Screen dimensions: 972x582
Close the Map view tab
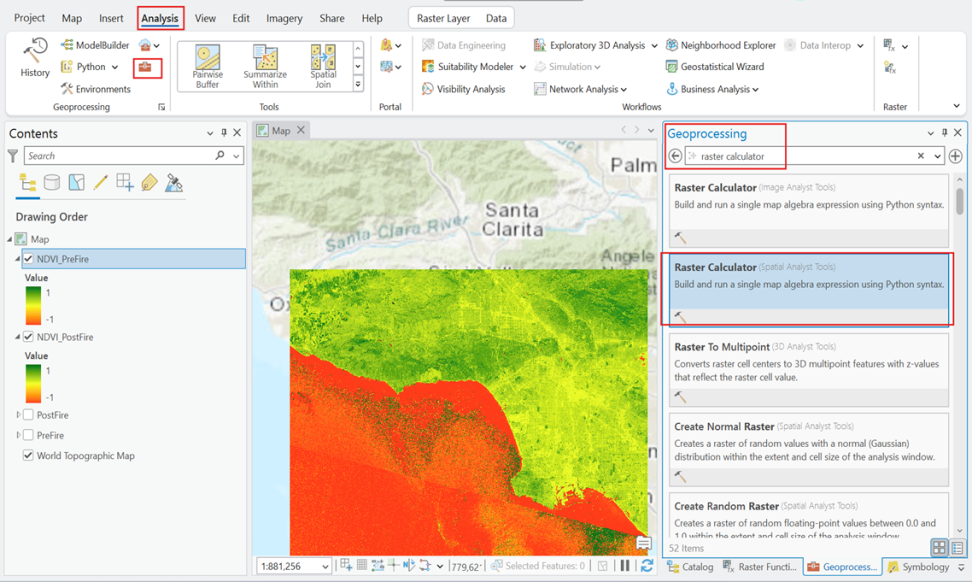click(x=301, y=130)
